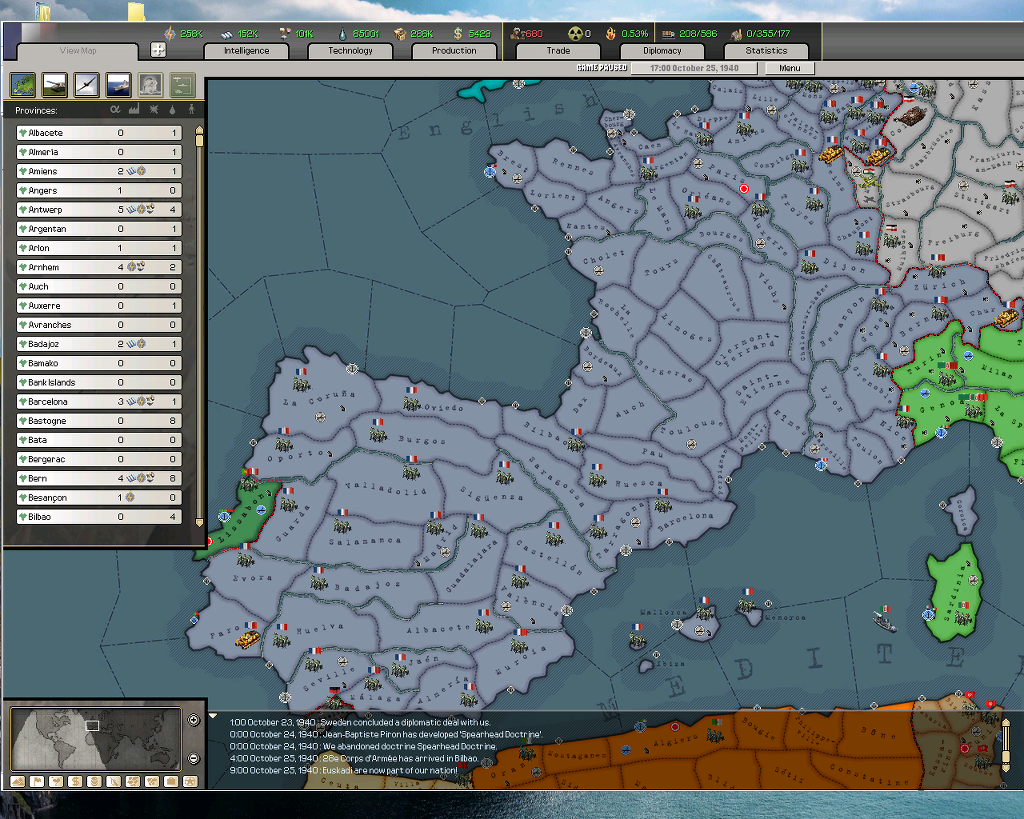Select the Bern province row
This screenshot has height=819, width=1024.
99,478
